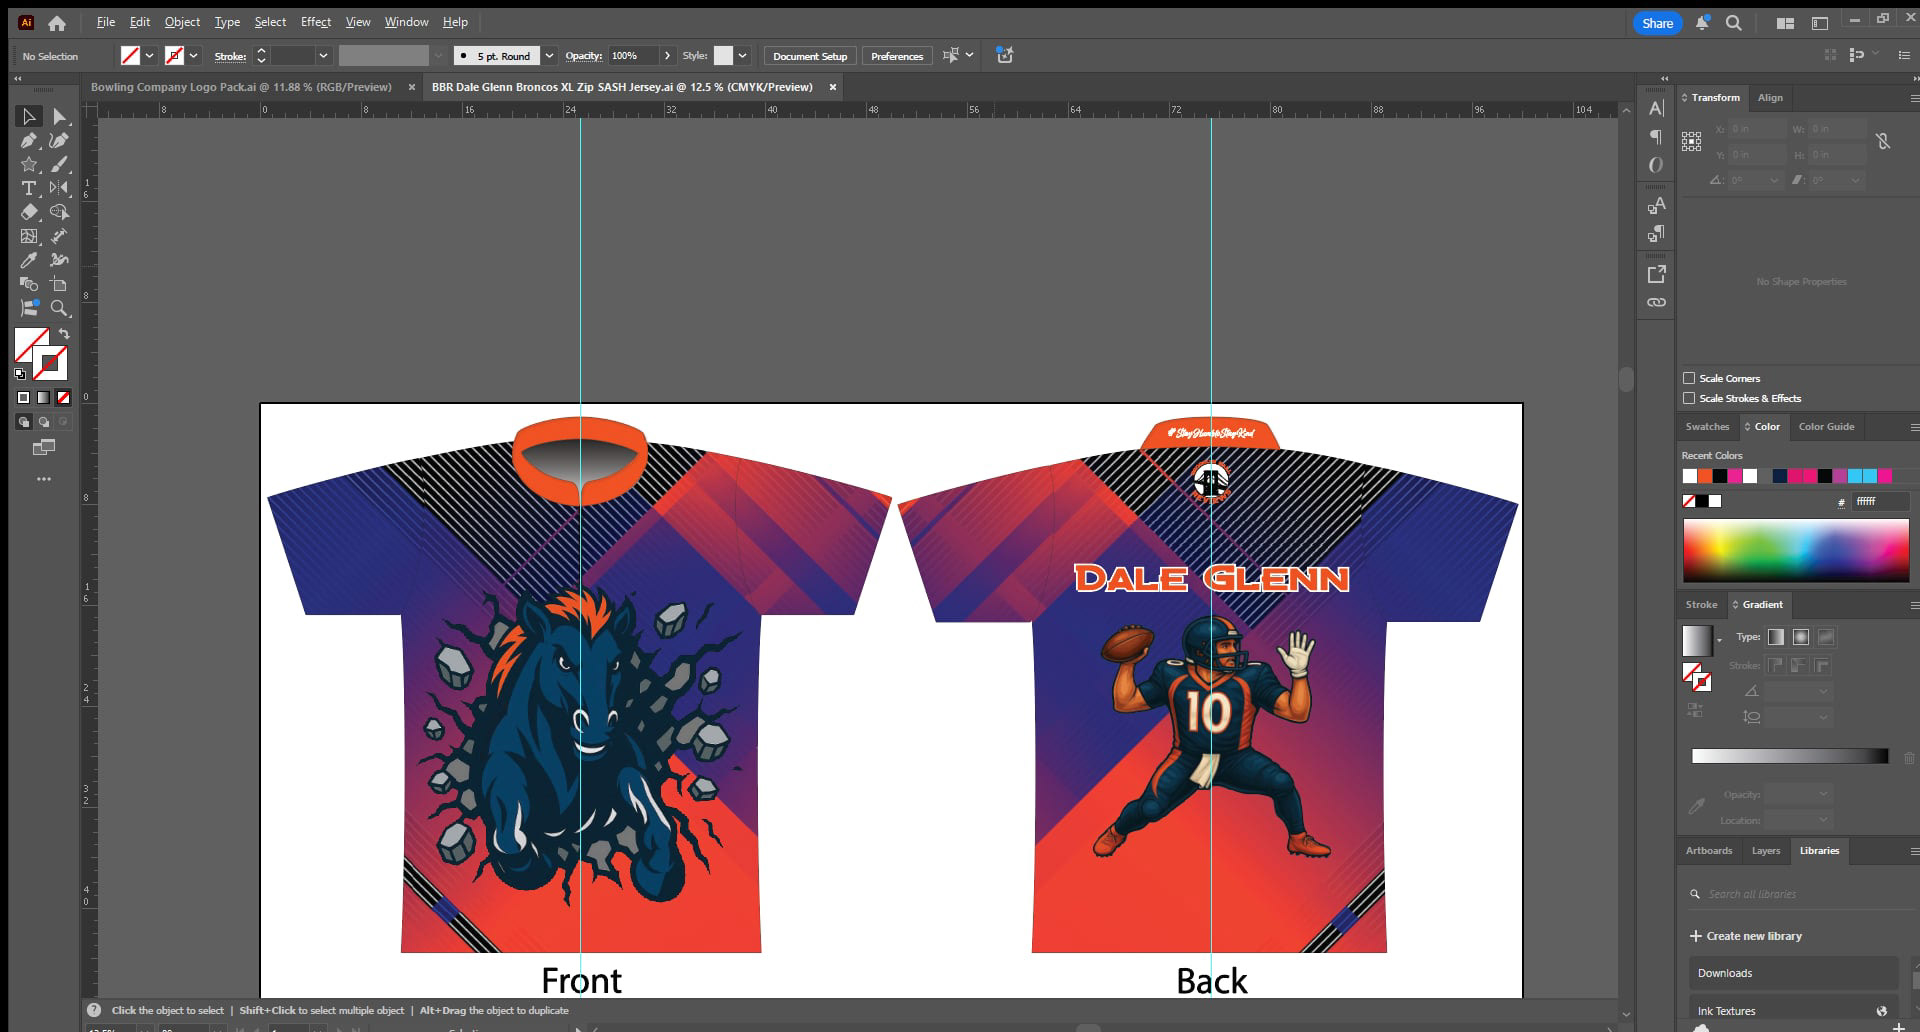Open OpenType panel icon in dock
The width and height of the screenshot is (1920, 1032).
[1657, 165]
